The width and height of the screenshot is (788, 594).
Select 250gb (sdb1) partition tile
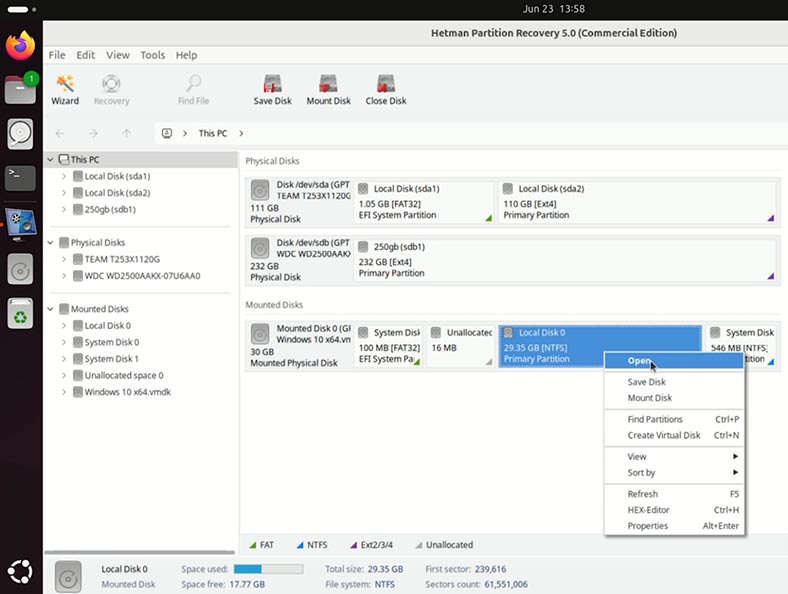click(x=565, y=260)
